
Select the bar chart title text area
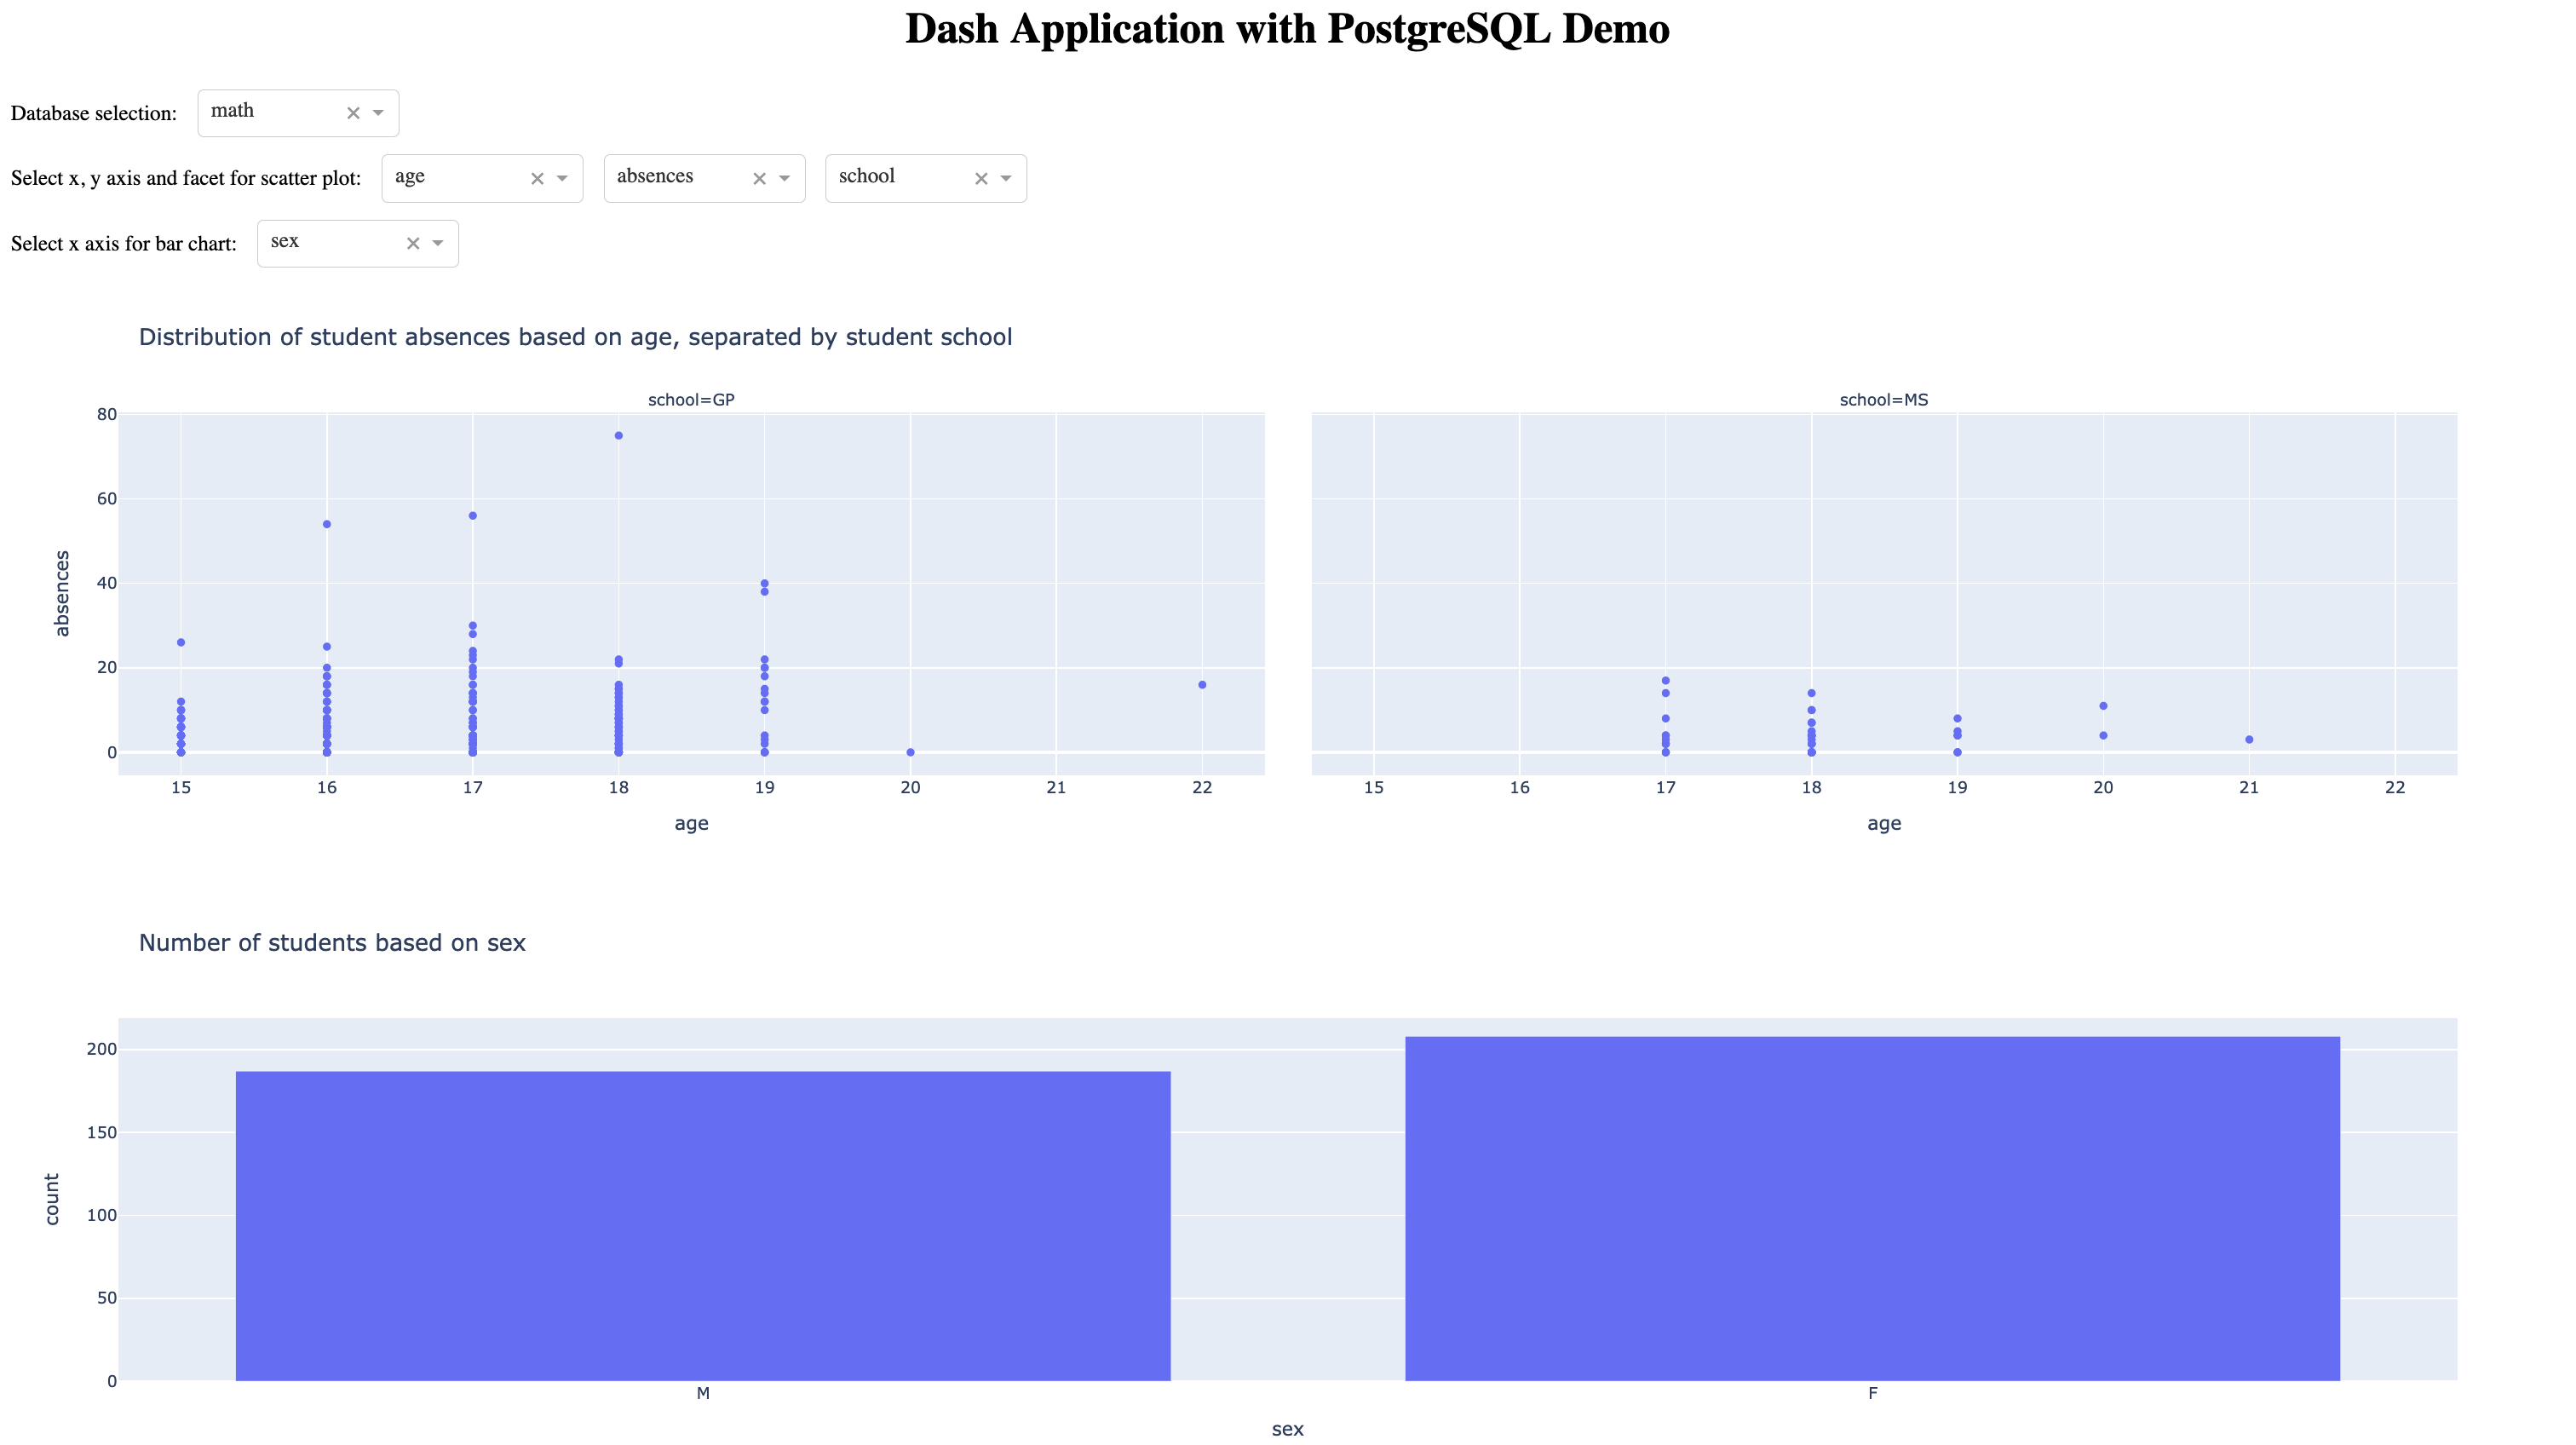click(335, 942)
